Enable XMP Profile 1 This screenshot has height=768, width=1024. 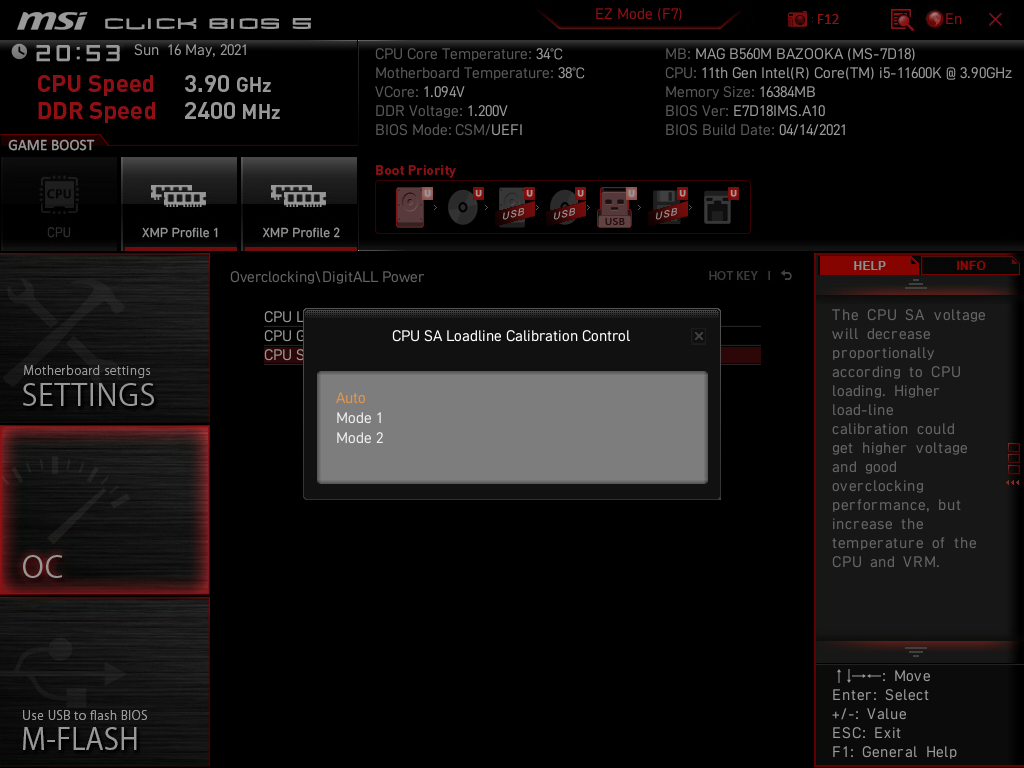click(180, 204)
